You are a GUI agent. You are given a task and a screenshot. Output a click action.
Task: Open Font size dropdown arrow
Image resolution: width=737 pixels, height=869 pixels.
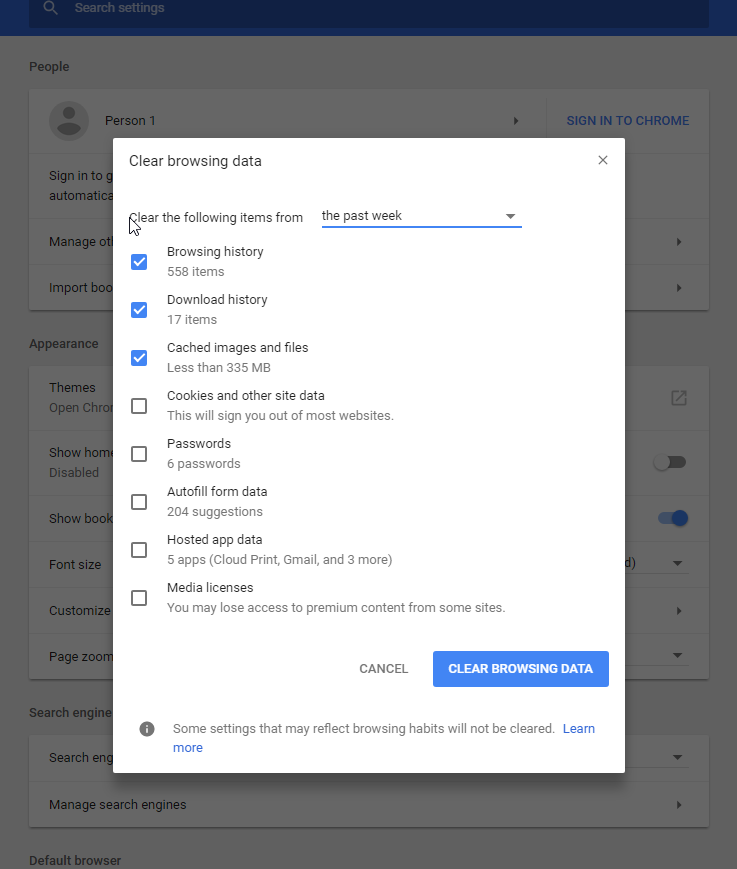click(677, 564)
